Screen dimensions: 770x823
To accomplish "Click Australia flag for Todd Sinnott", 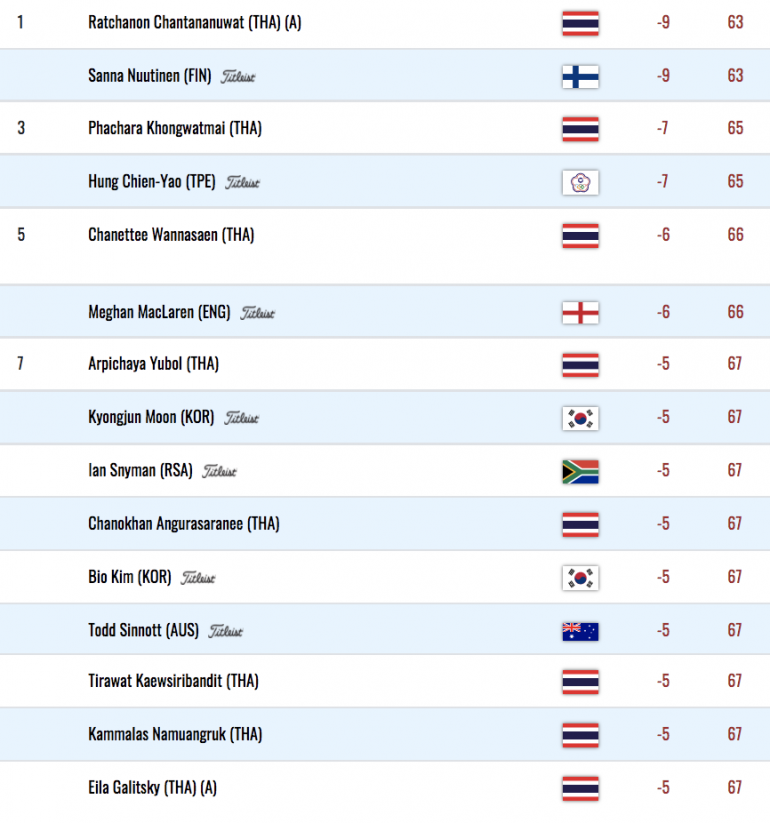I will 580,631.
